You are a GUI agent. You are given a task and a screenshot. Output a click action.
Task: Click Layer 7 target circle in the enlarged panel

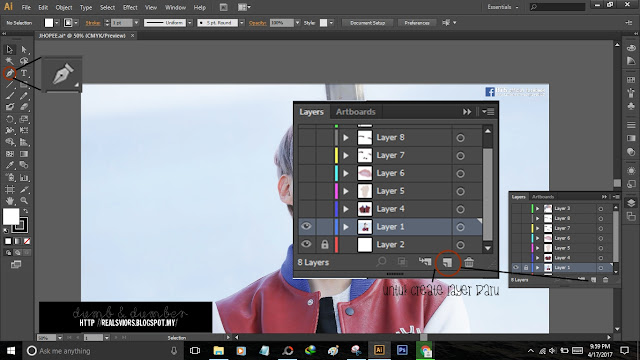pyautogui.click(x=460, y=156)
